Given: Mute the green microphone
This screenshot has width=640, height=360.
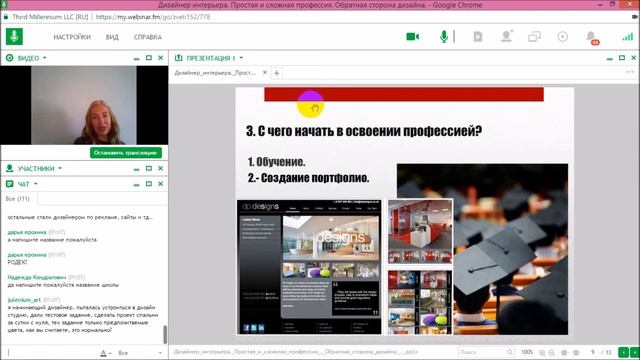Looking at the screenshot, I should point(444,37).
